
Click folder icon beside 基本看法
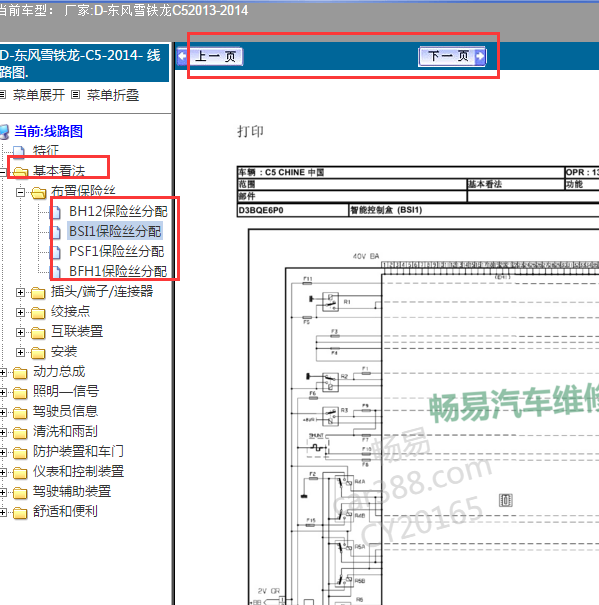[x=20, y=172]
